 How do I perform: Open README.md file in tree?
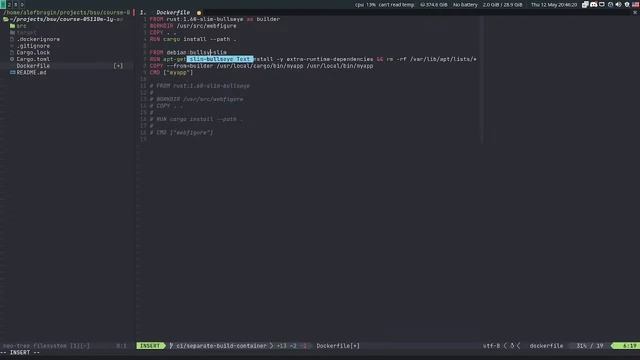[31, 72]
